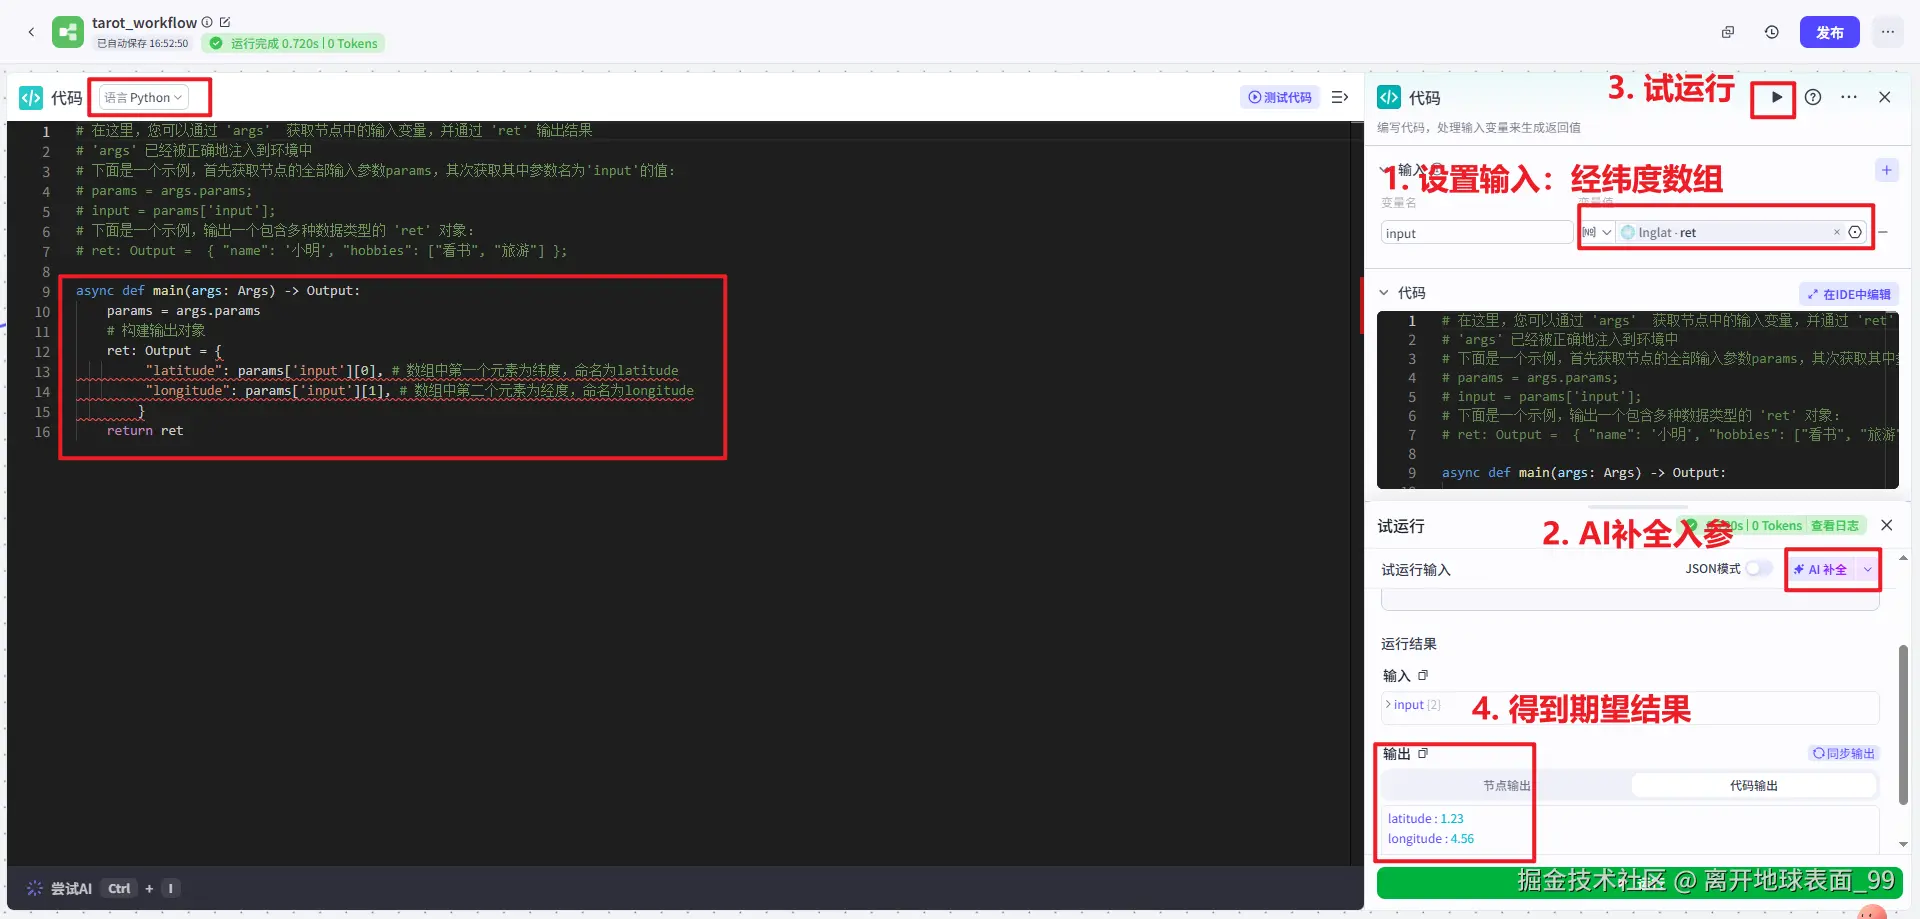The height and width of the screenshot is (919, 1920).
Task: Copy the 输出 run result
Action: point(1423,753)
